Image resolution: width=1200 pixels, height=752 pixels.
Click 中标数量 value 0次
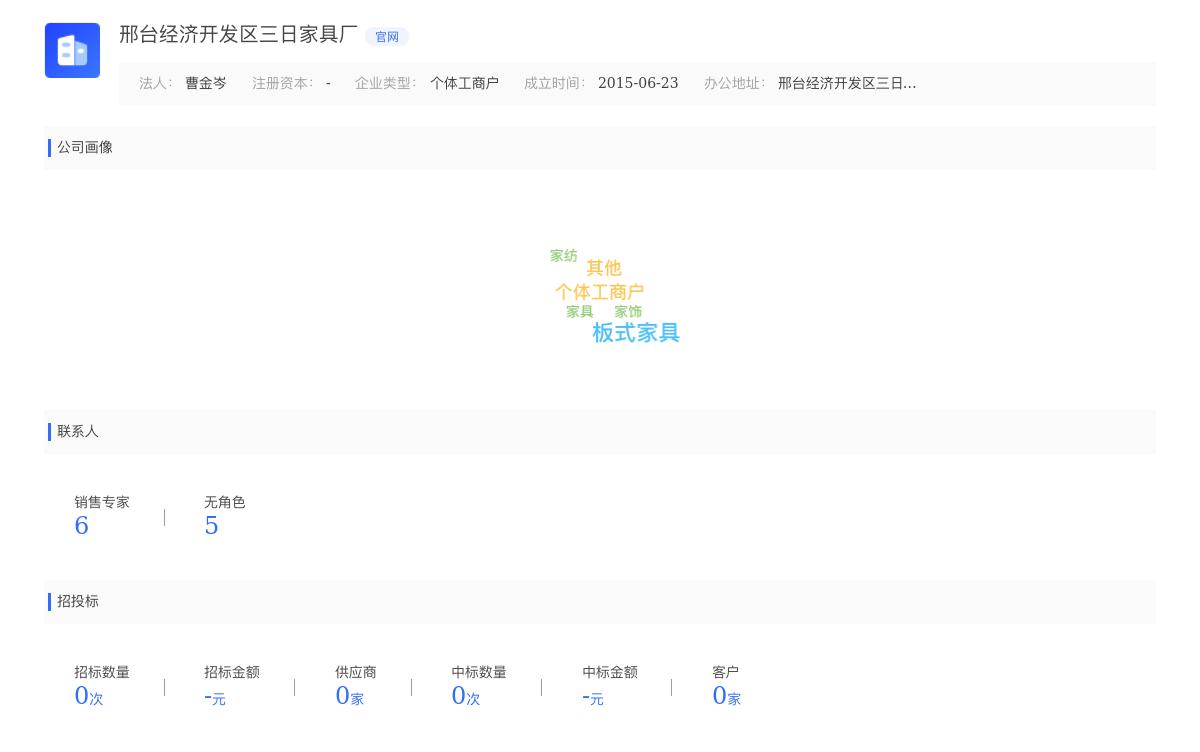(466, 696)
